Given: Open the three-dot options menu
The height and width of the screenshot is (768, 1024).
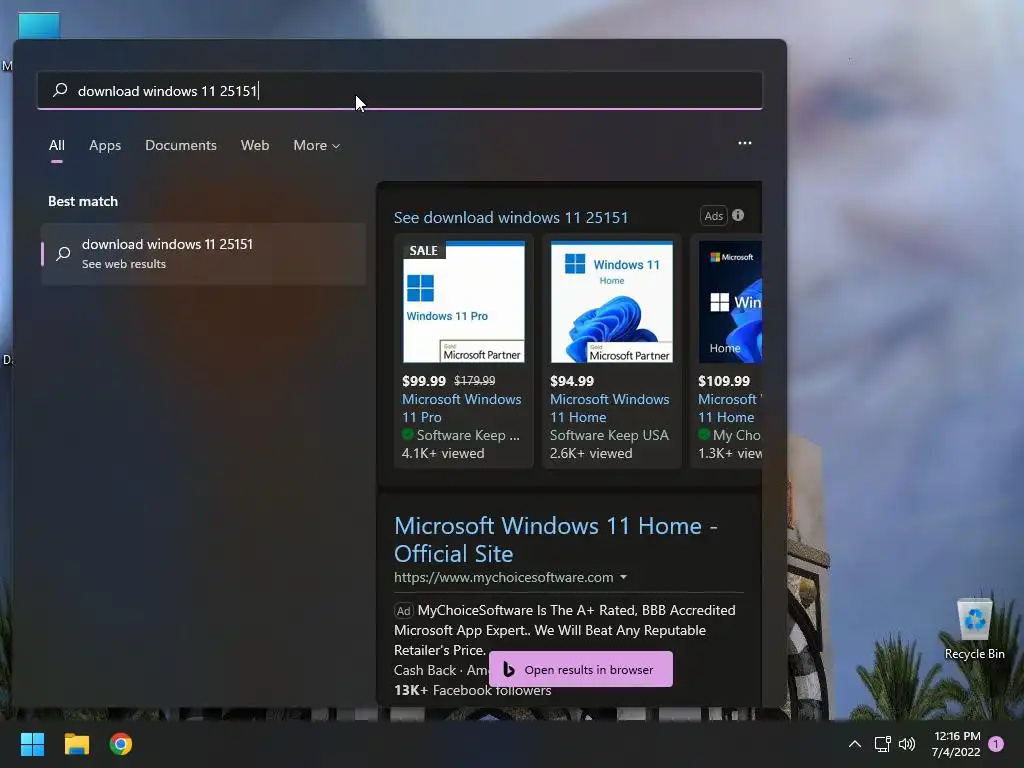Looking at the screenshot, I should point(744,143).
